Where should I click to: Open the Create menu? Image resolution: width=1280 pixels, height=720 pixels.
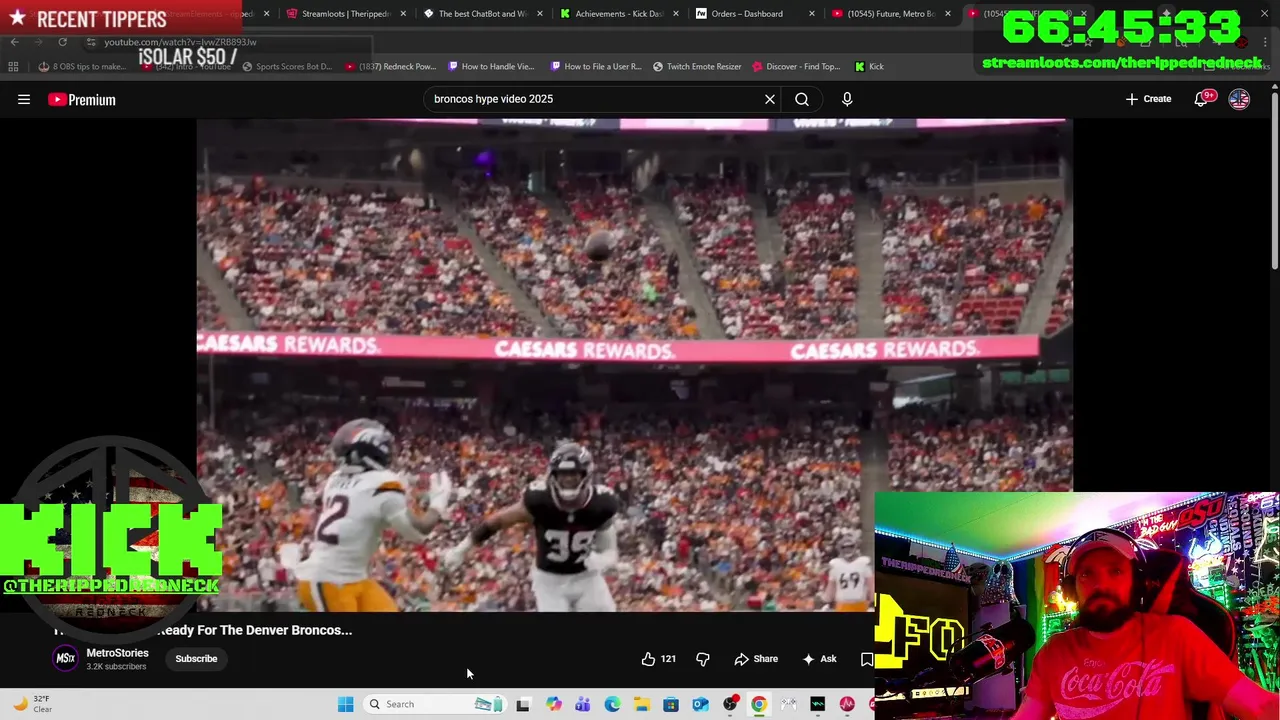(1148, 99)
